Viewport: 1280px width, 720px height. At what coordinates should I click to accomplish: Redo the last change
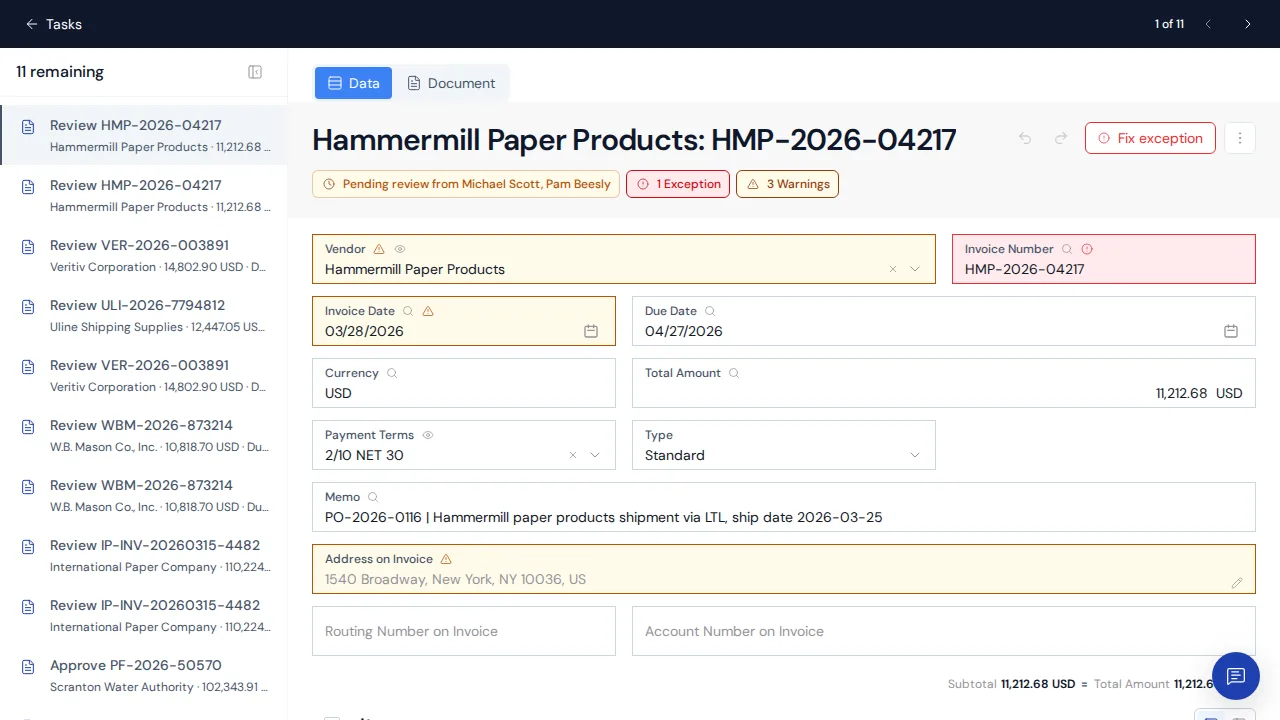point(1061,138)
